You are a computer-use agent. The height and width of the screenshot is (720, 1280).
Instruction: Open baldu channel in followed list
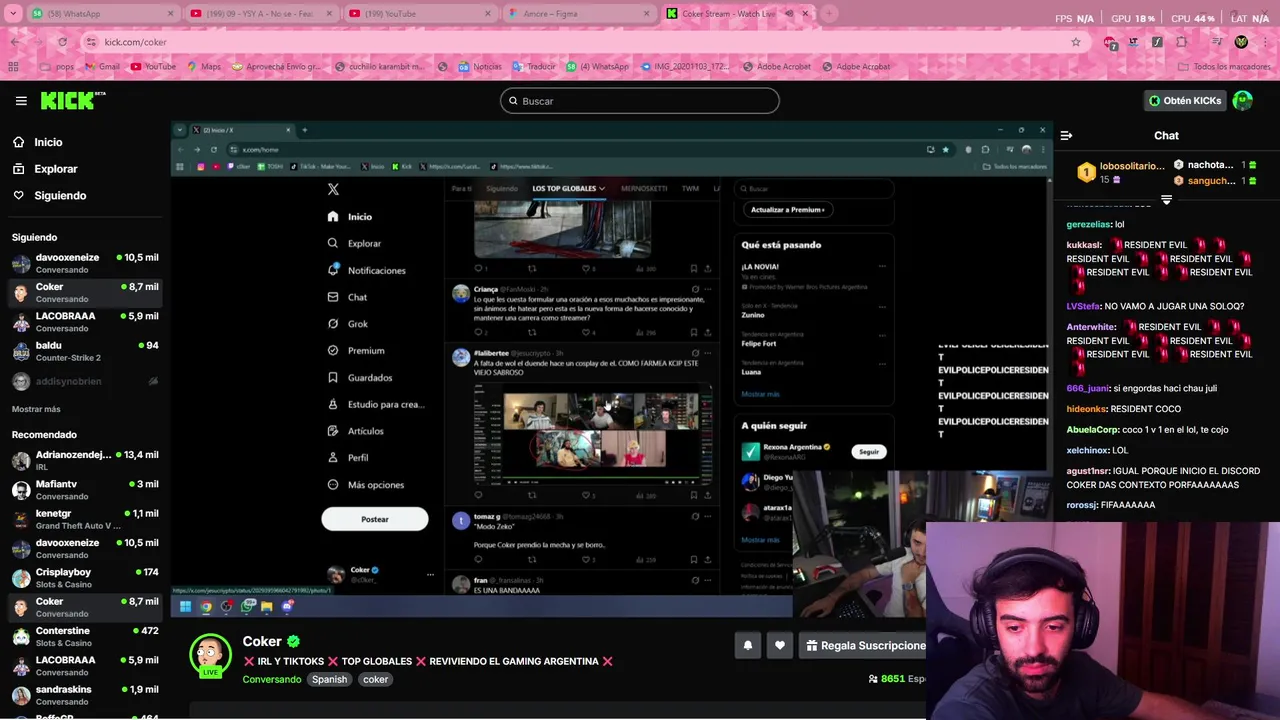(x=85, y=351)
